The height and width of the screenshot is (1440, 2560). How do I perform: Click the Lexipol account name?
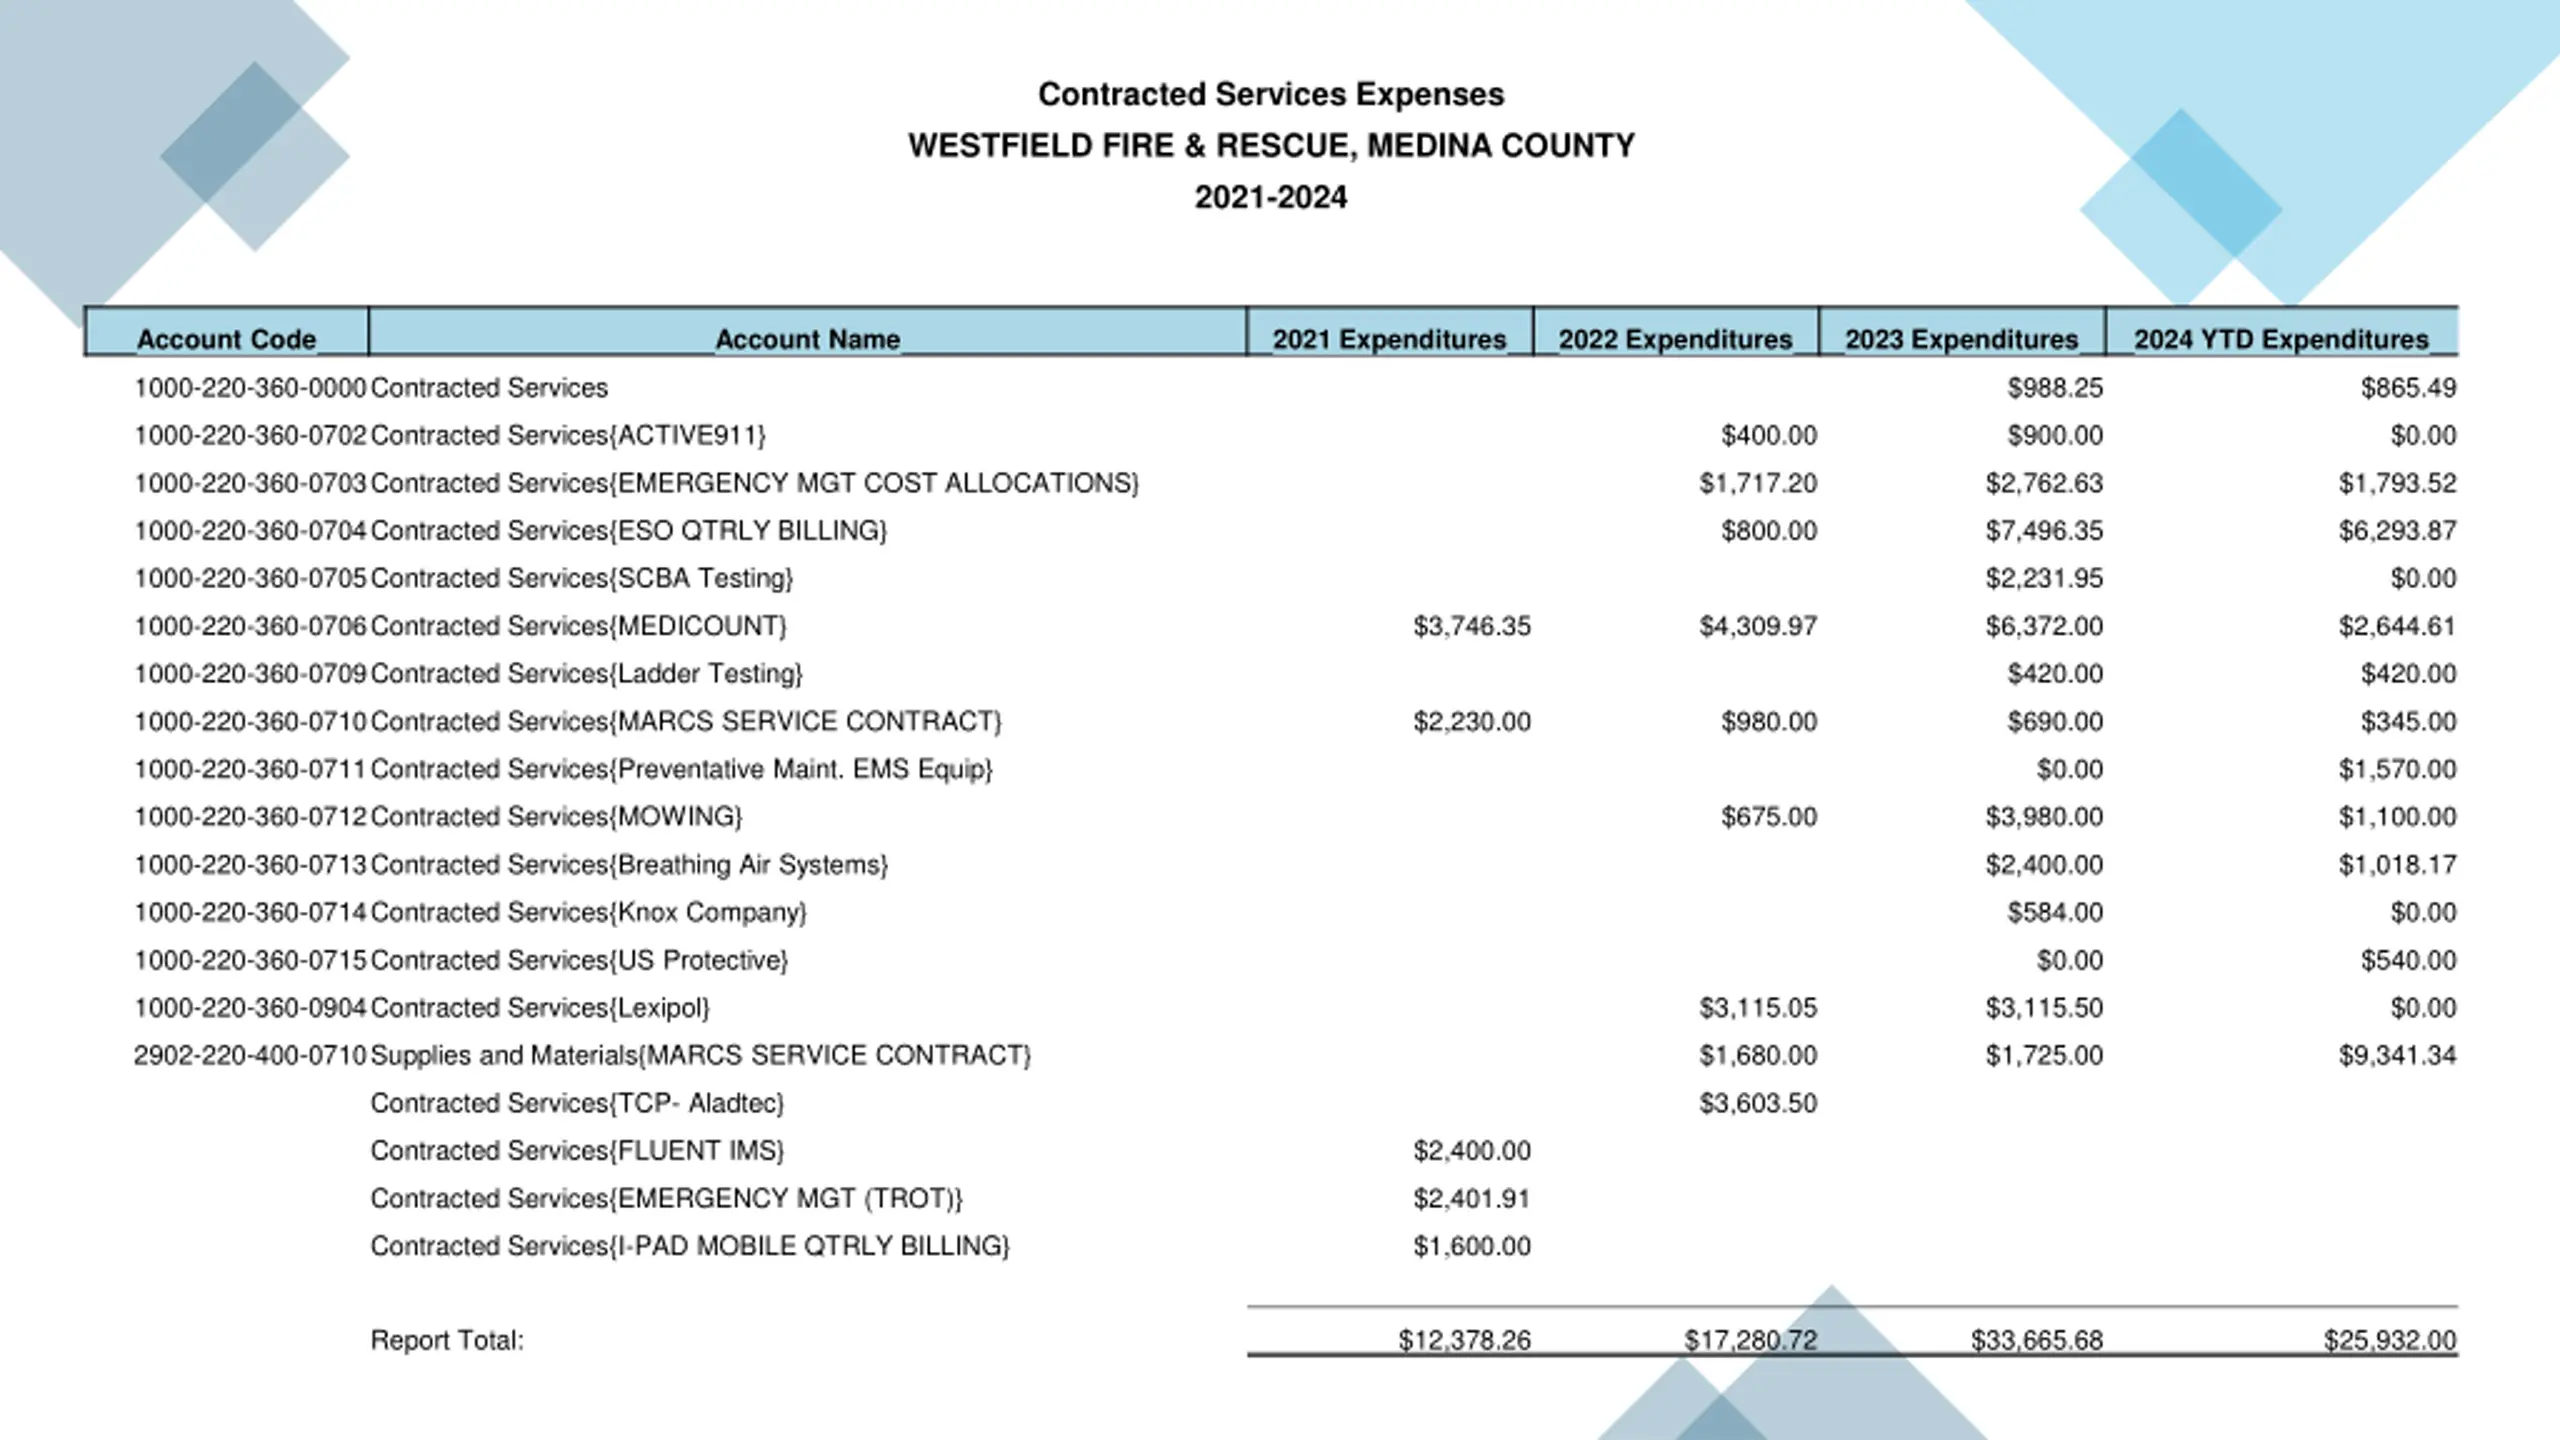coord(540,1008)
